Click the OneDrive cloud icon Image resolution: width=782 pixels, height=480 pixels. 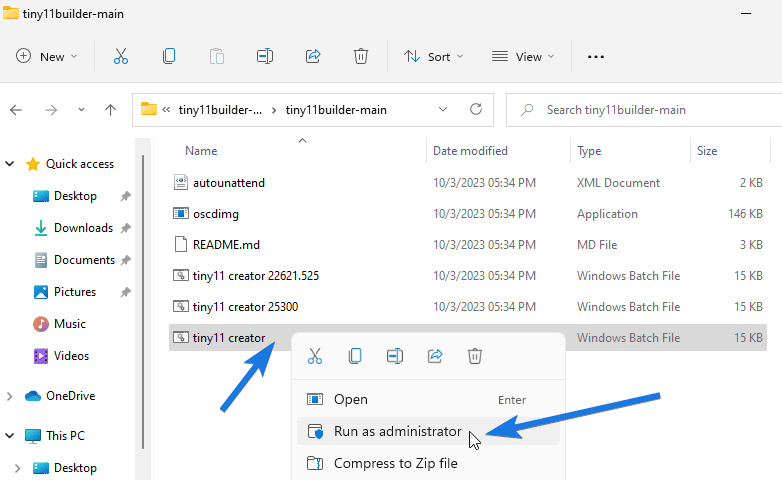tap(32, 396)
